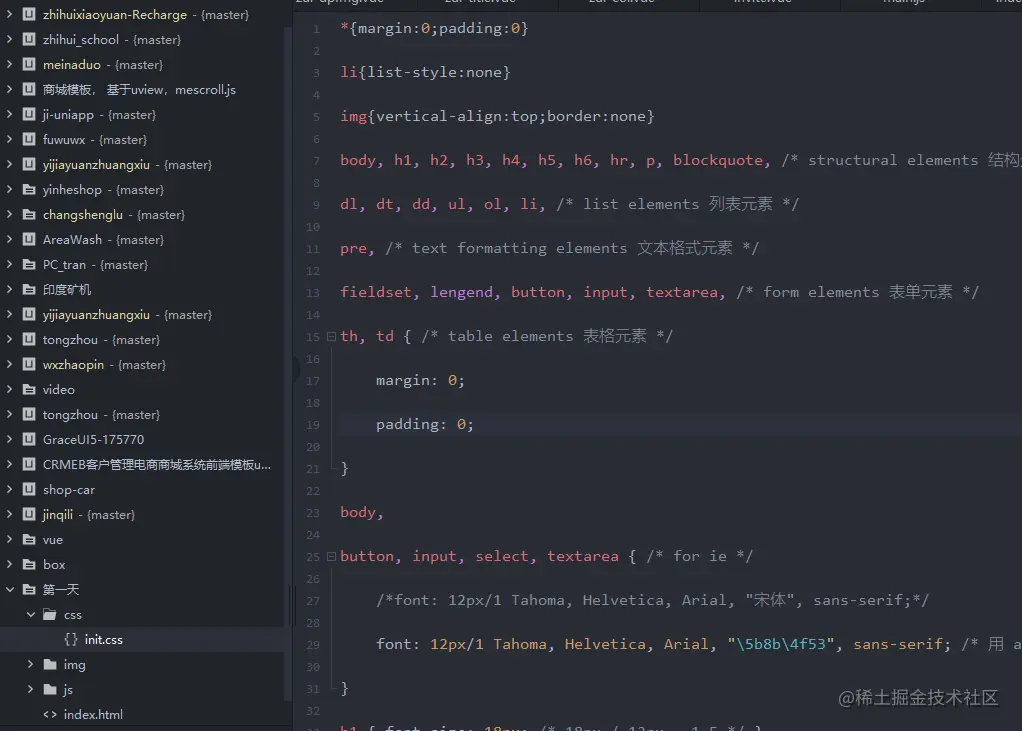Click the changshenglu folder icon

[x=29, y=214]
